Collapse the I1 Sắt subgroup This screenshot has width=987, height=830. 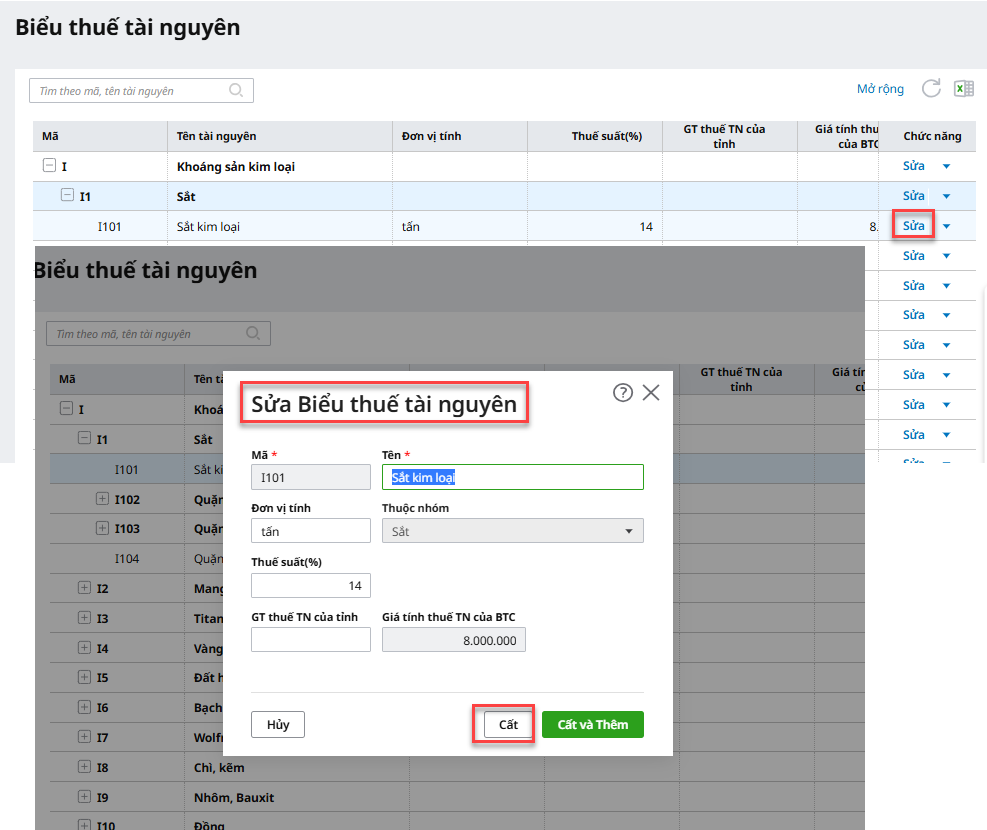tap(68, 196)
